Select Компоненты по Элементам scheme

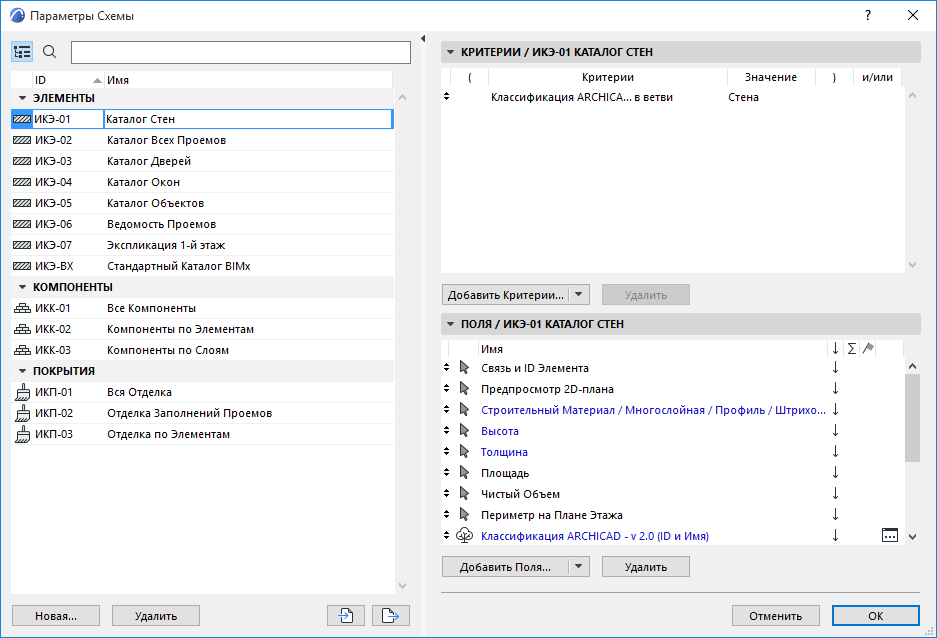[203, 329]
